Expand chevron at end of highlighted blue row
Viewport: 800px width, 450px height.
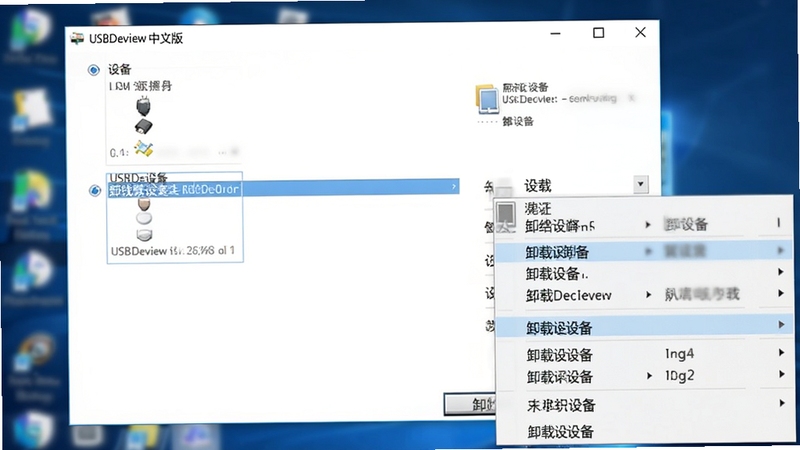pyautogui.click(x=454, y=187)
